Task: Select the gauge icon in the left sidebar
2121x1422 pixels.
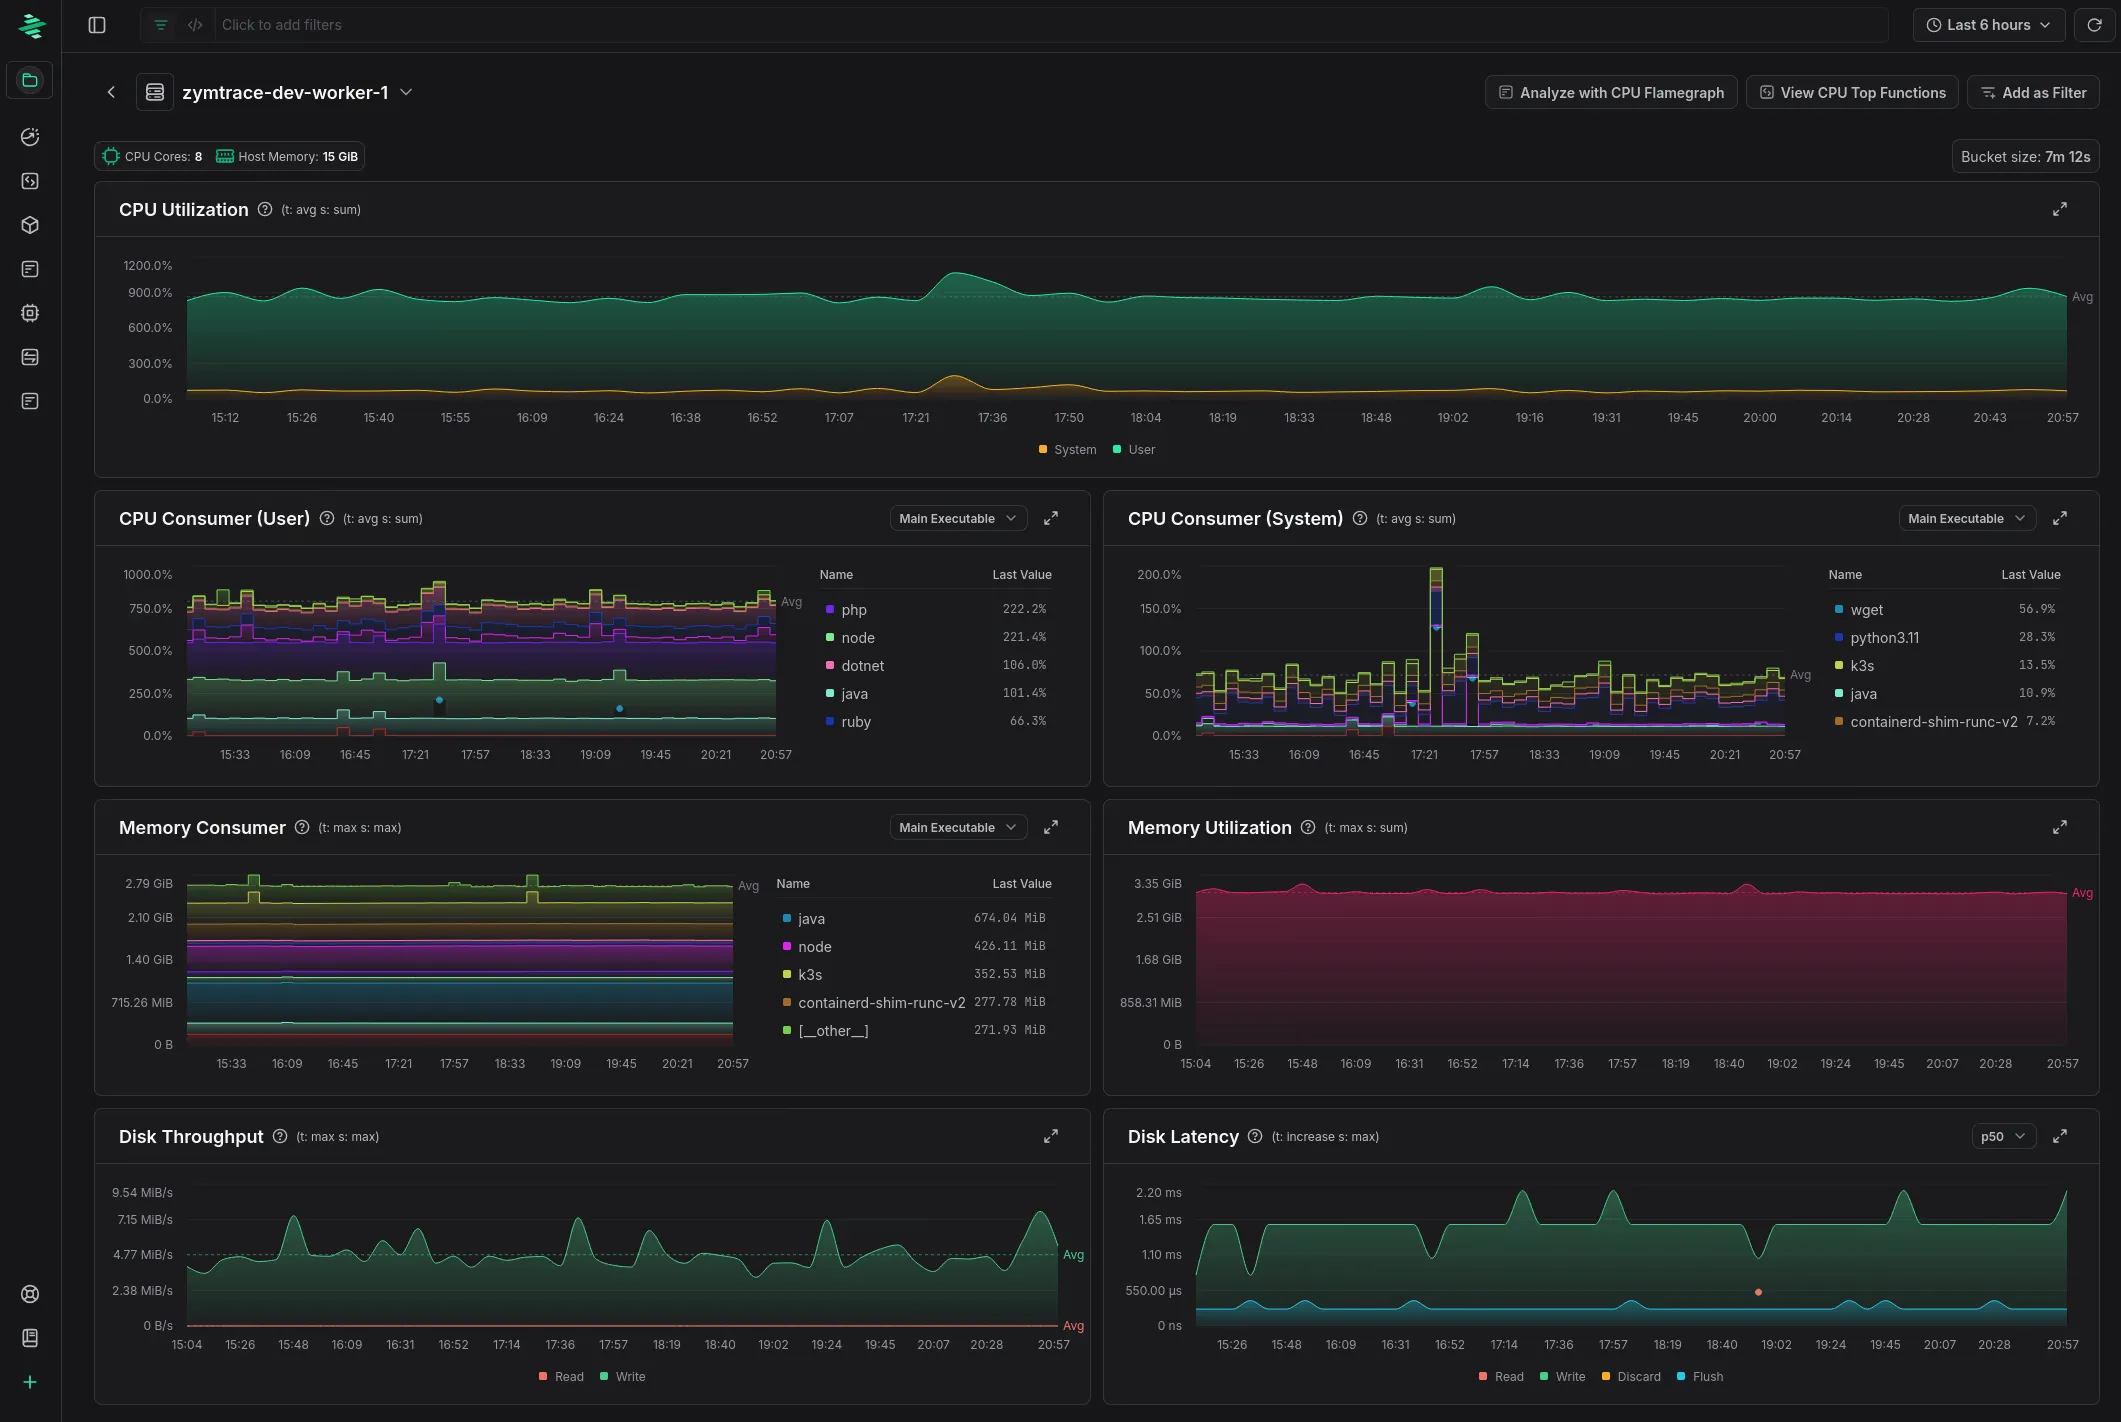Action: coord(29,137)
